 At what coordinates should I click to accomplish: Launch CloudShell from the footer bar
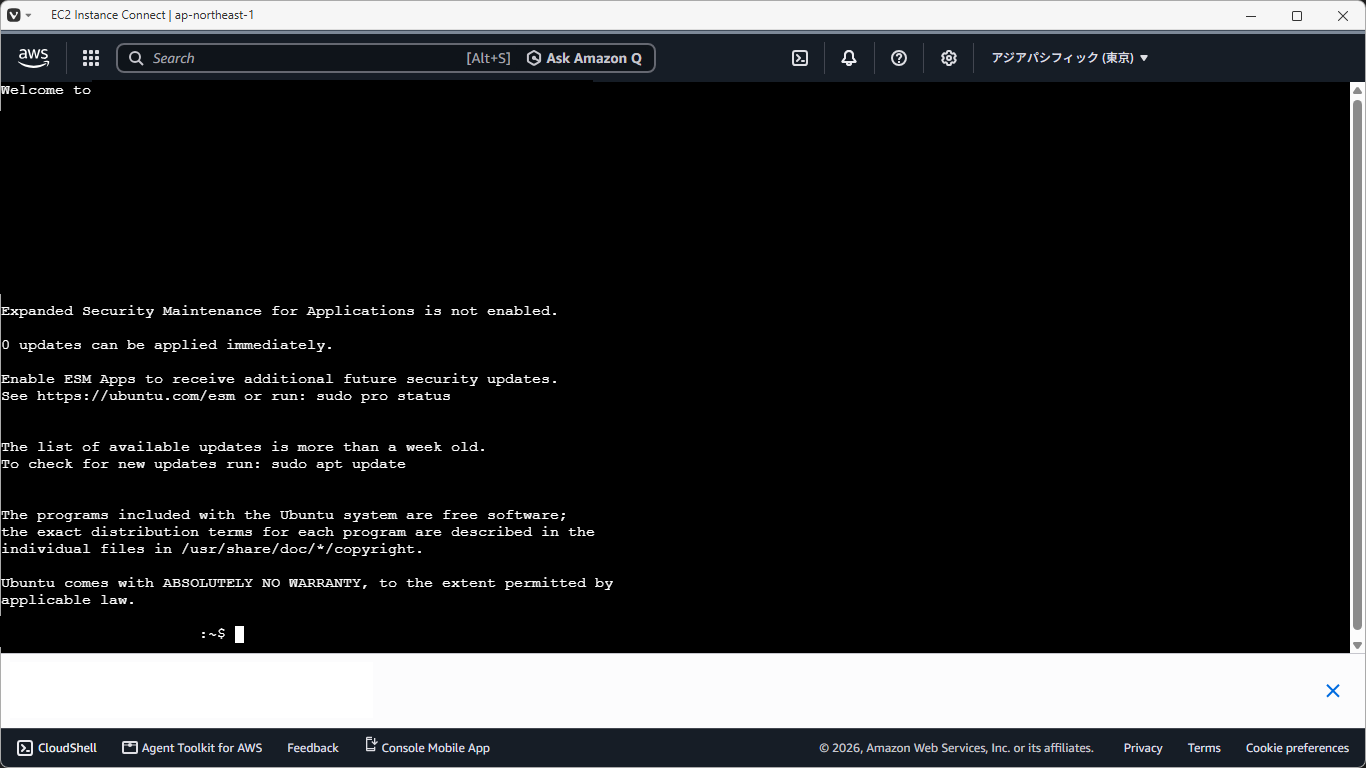point(57,748)
